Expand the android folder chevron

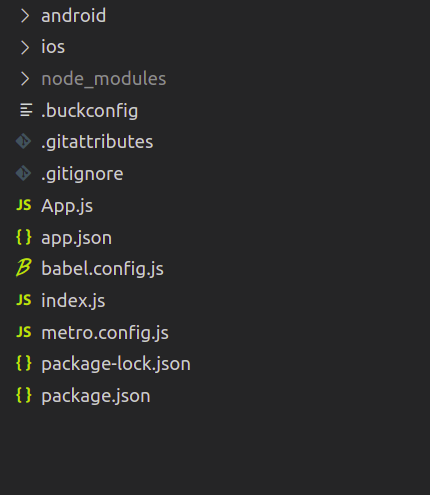coord(25,16)
